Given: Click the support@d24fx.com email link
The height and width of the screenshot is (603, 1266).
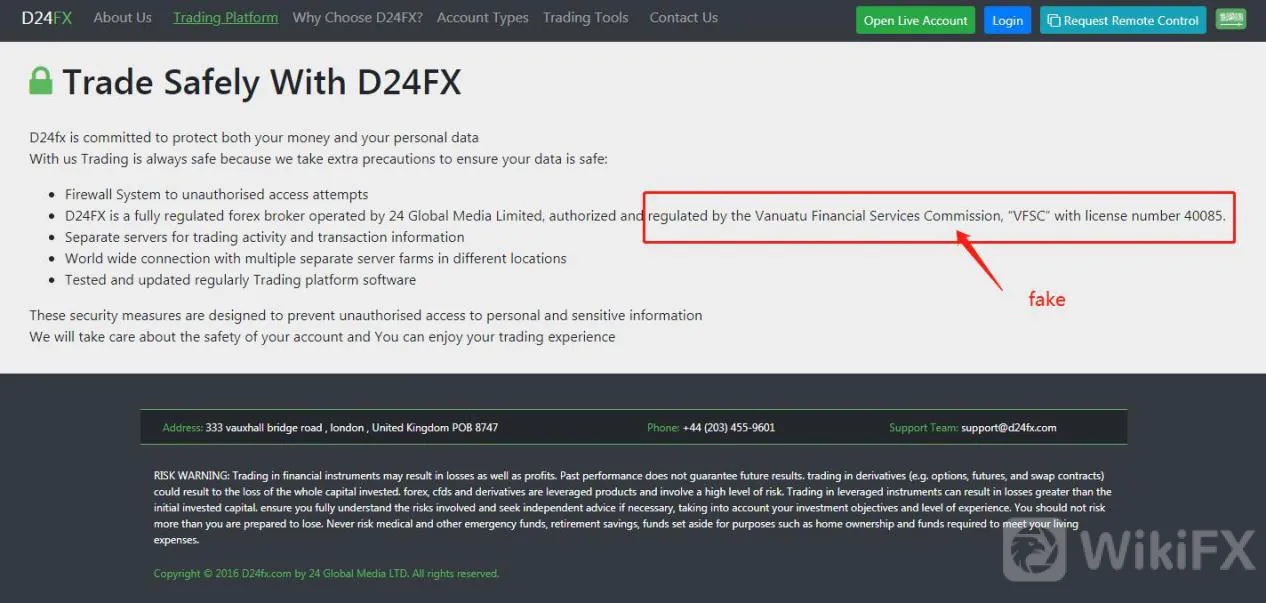Looking at the screenshot, I should coord(1009,428).
